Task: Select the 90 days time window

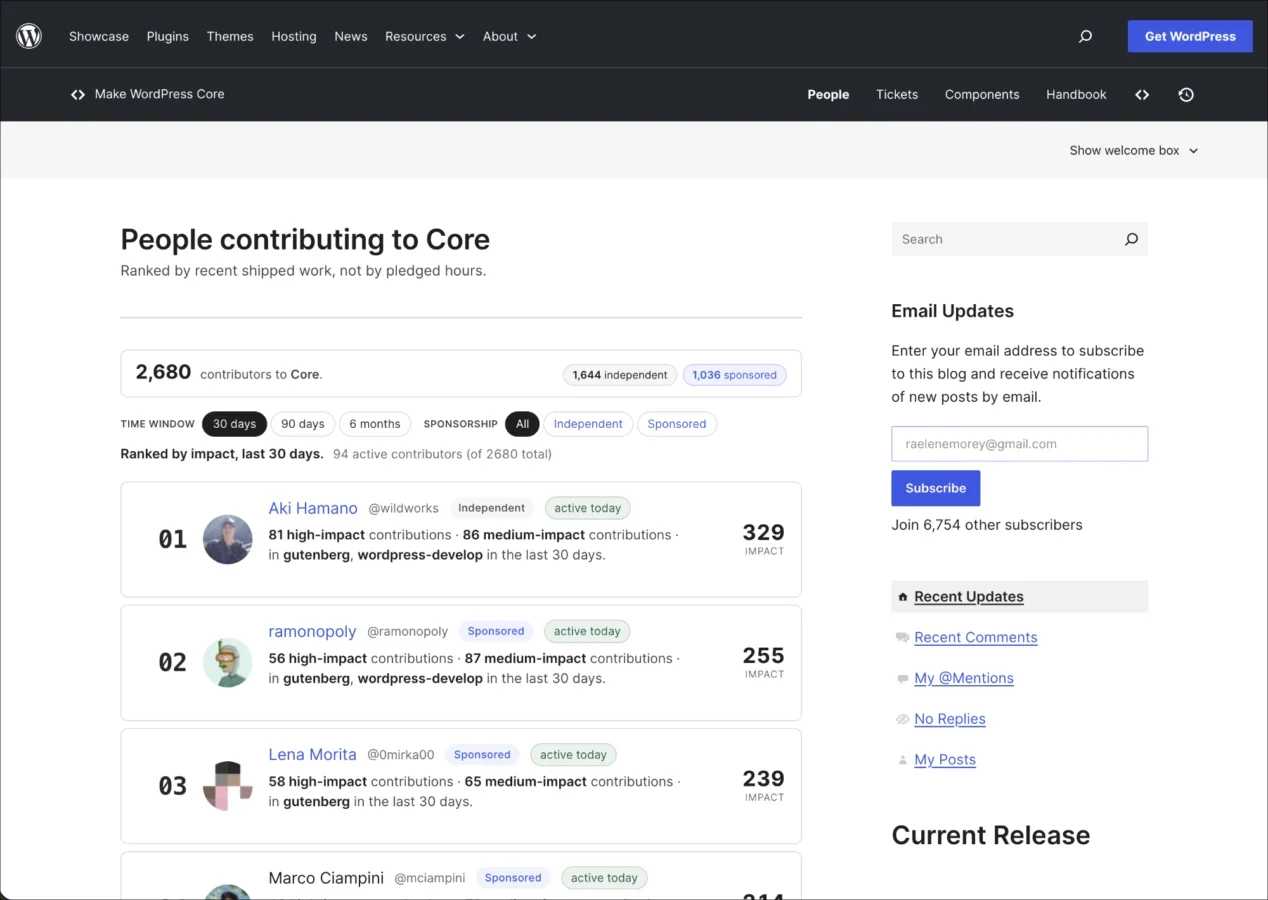Action: (x=302, y=424)
